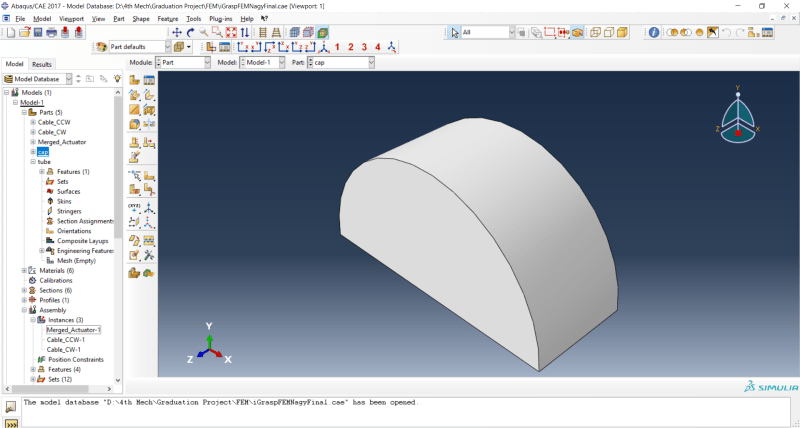The image size is (800, 428).
Task: Click the Print icon in toolbar
Action: pos(52,33)
